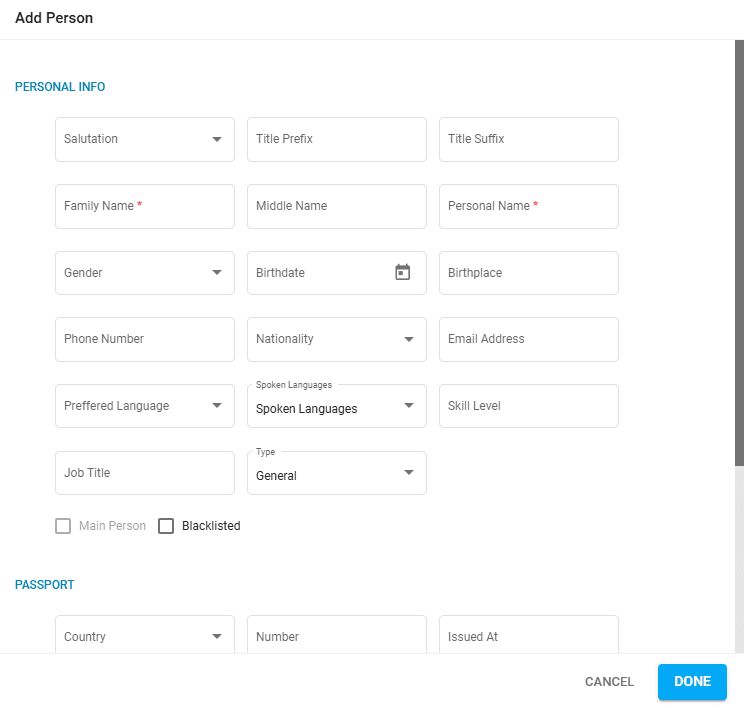Open the passport Country dropdown
Screen dimensions: 744x708
pos(145,637)
